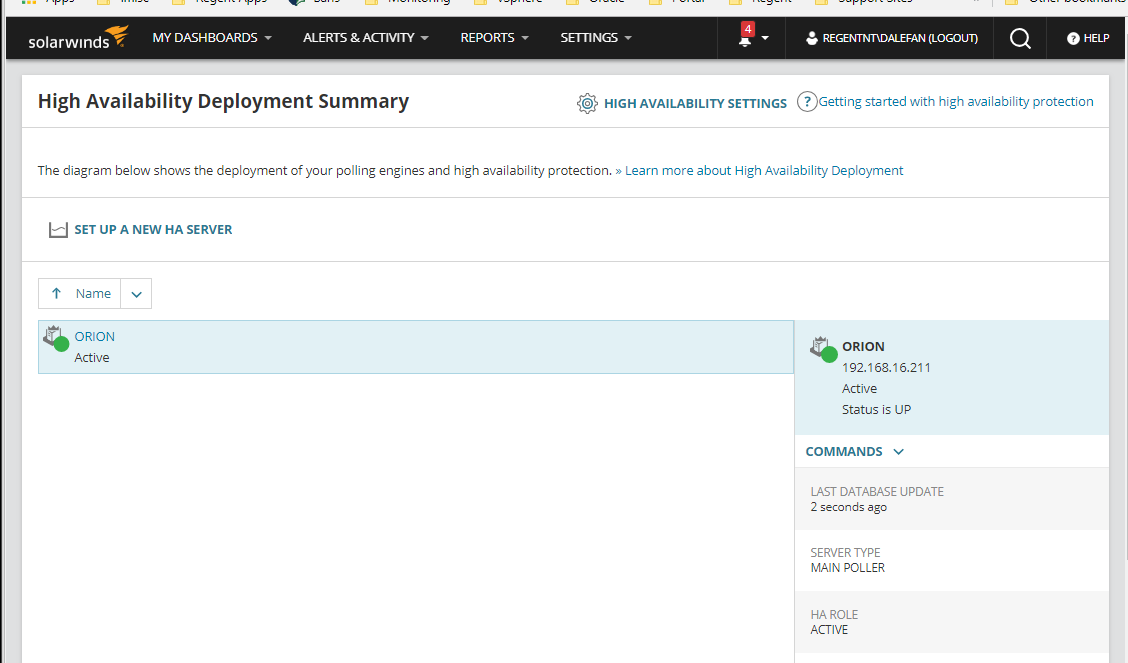Image resolution: width=1128 pixels, height=663 pixels.
Task: Toggle sort direction arrow beside Name
Action: click(x=56, y=293)
